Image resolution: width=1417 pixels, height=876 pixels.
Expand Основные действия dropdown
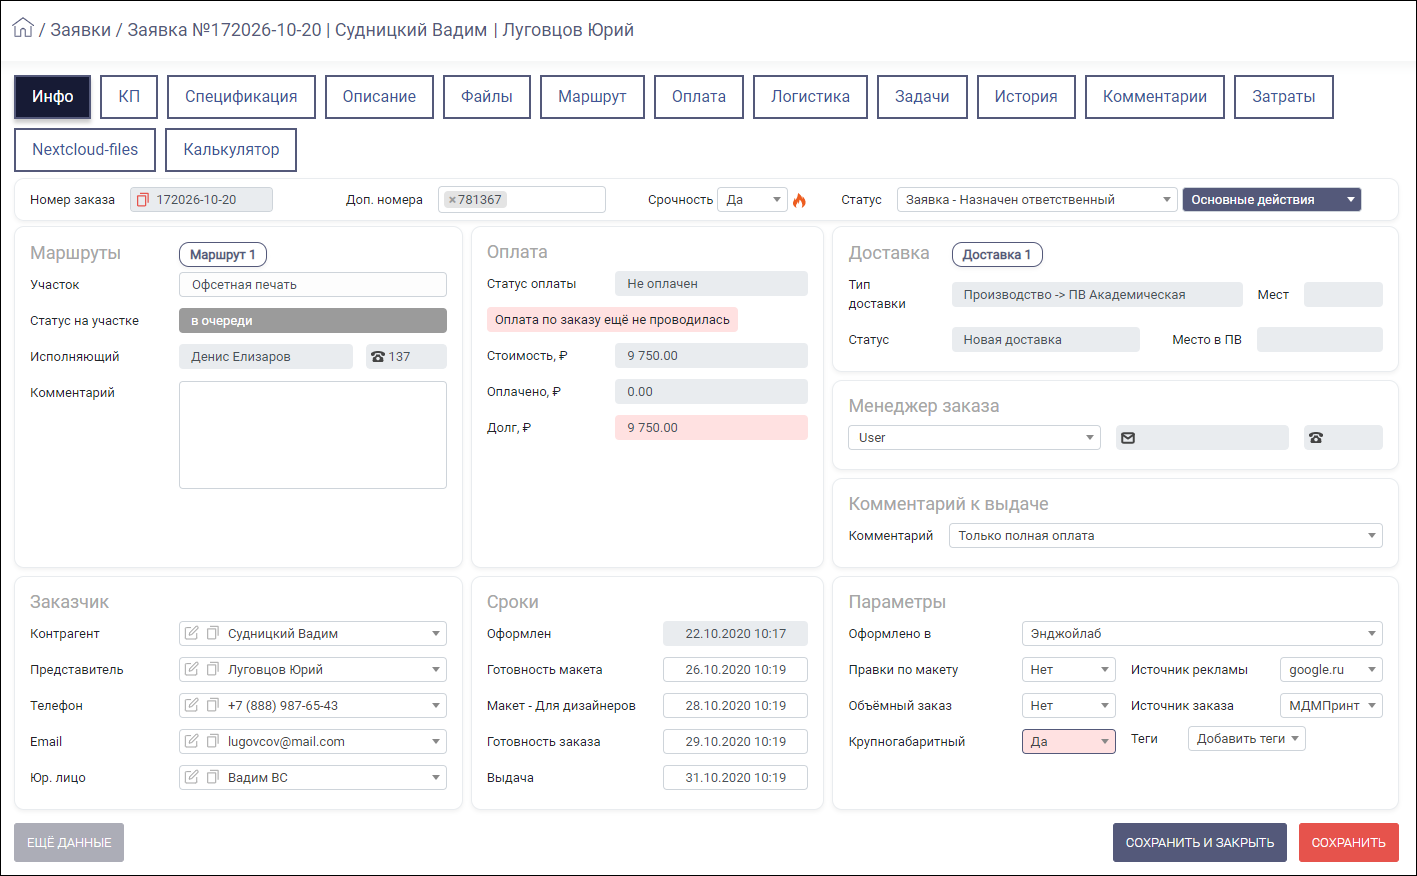1272,200
